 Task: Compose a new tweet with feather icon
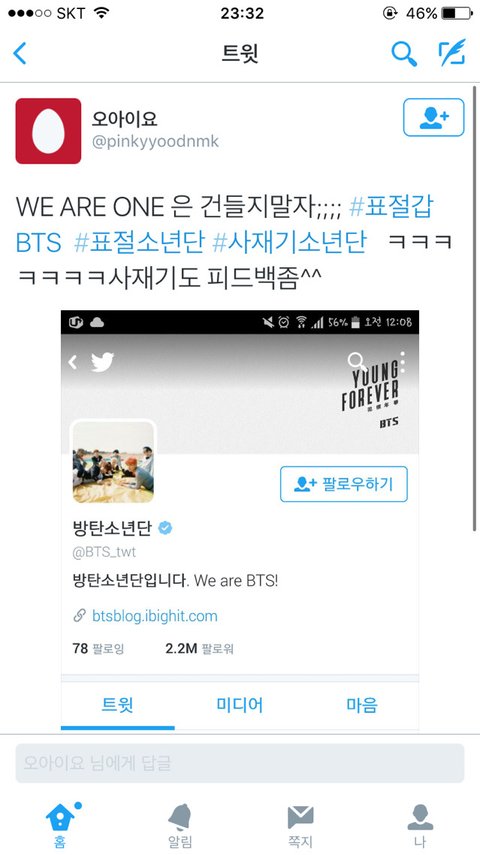click(x=452, y=53)
